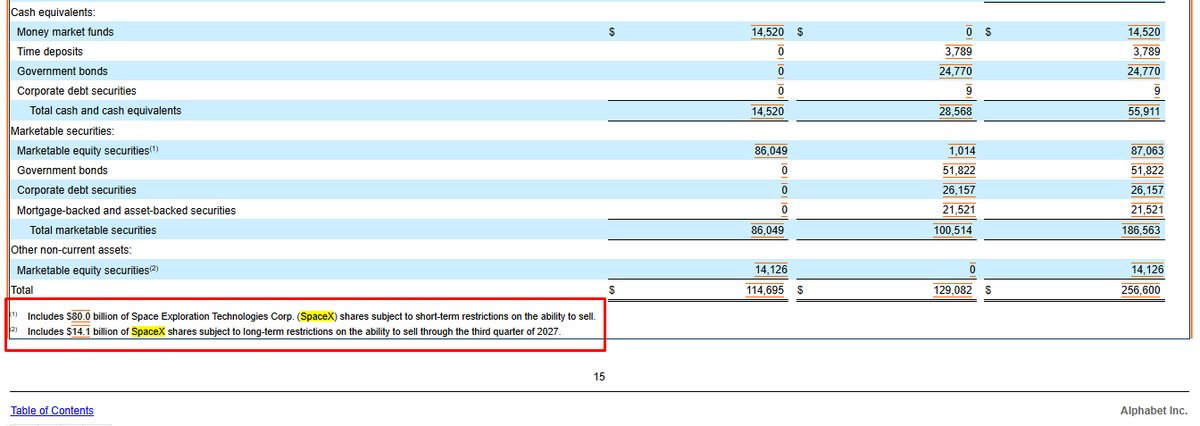Click the 28,568 total cash value

pyautogui.click(x=958, y=111)
